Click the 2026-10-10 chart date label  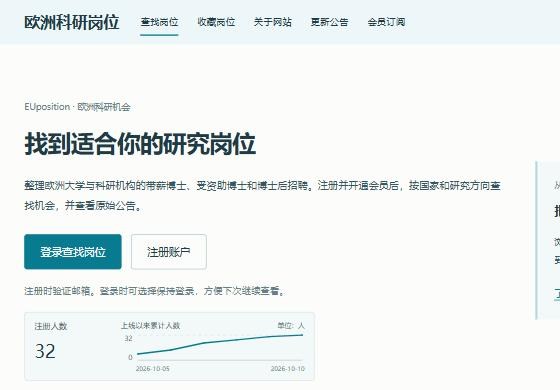pos(288,369)
